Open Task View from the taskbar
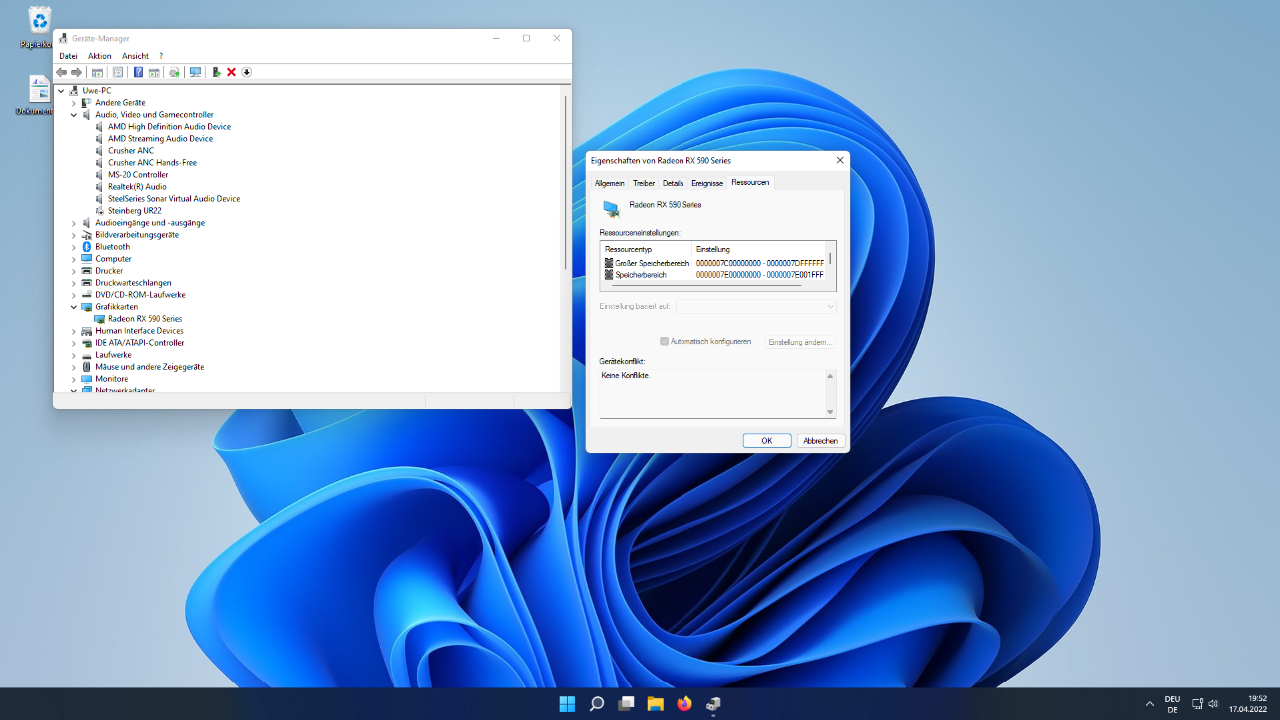This screenshot has height=720, width=1280. pyautogui.click(x=626, y=703)
